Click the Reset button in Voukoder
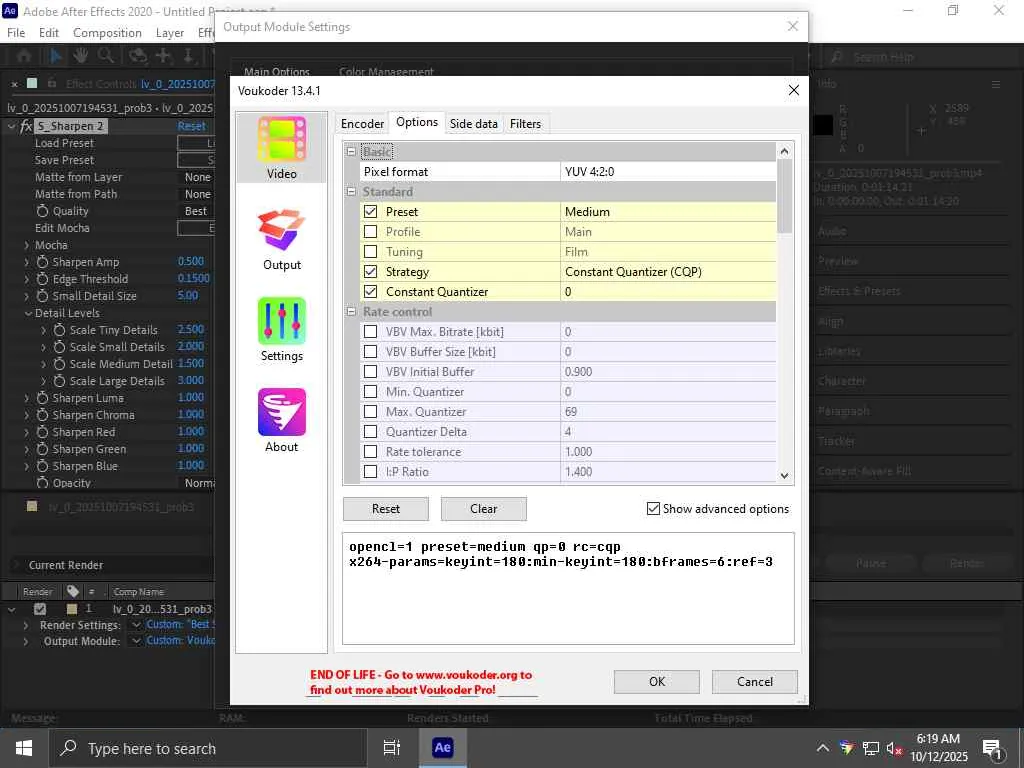The width and height of the screenshot is (1024, 768). pos(386,509)
